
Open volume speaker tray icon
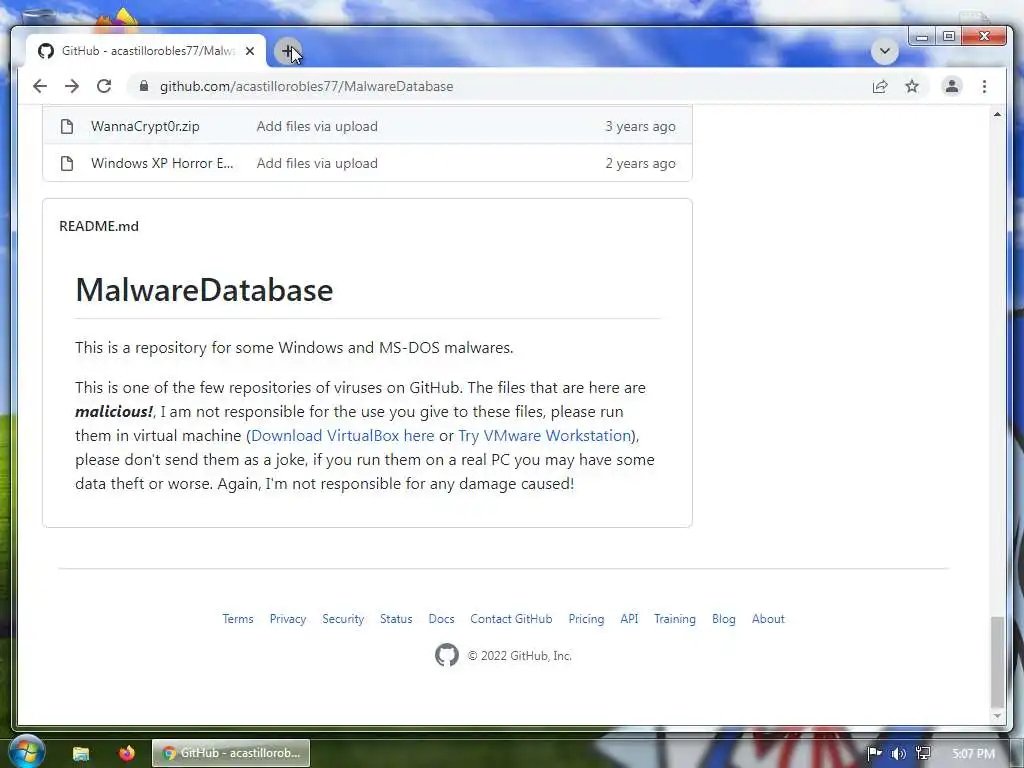(899, 754)
